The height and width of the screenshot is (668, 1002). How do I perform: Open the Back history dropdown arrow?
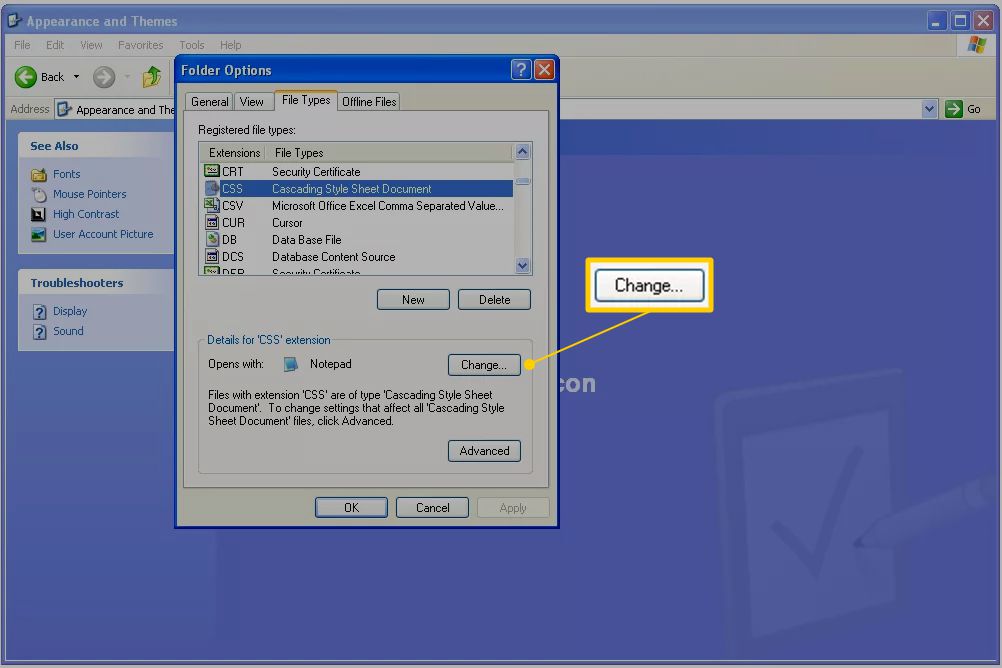(76, 77)
